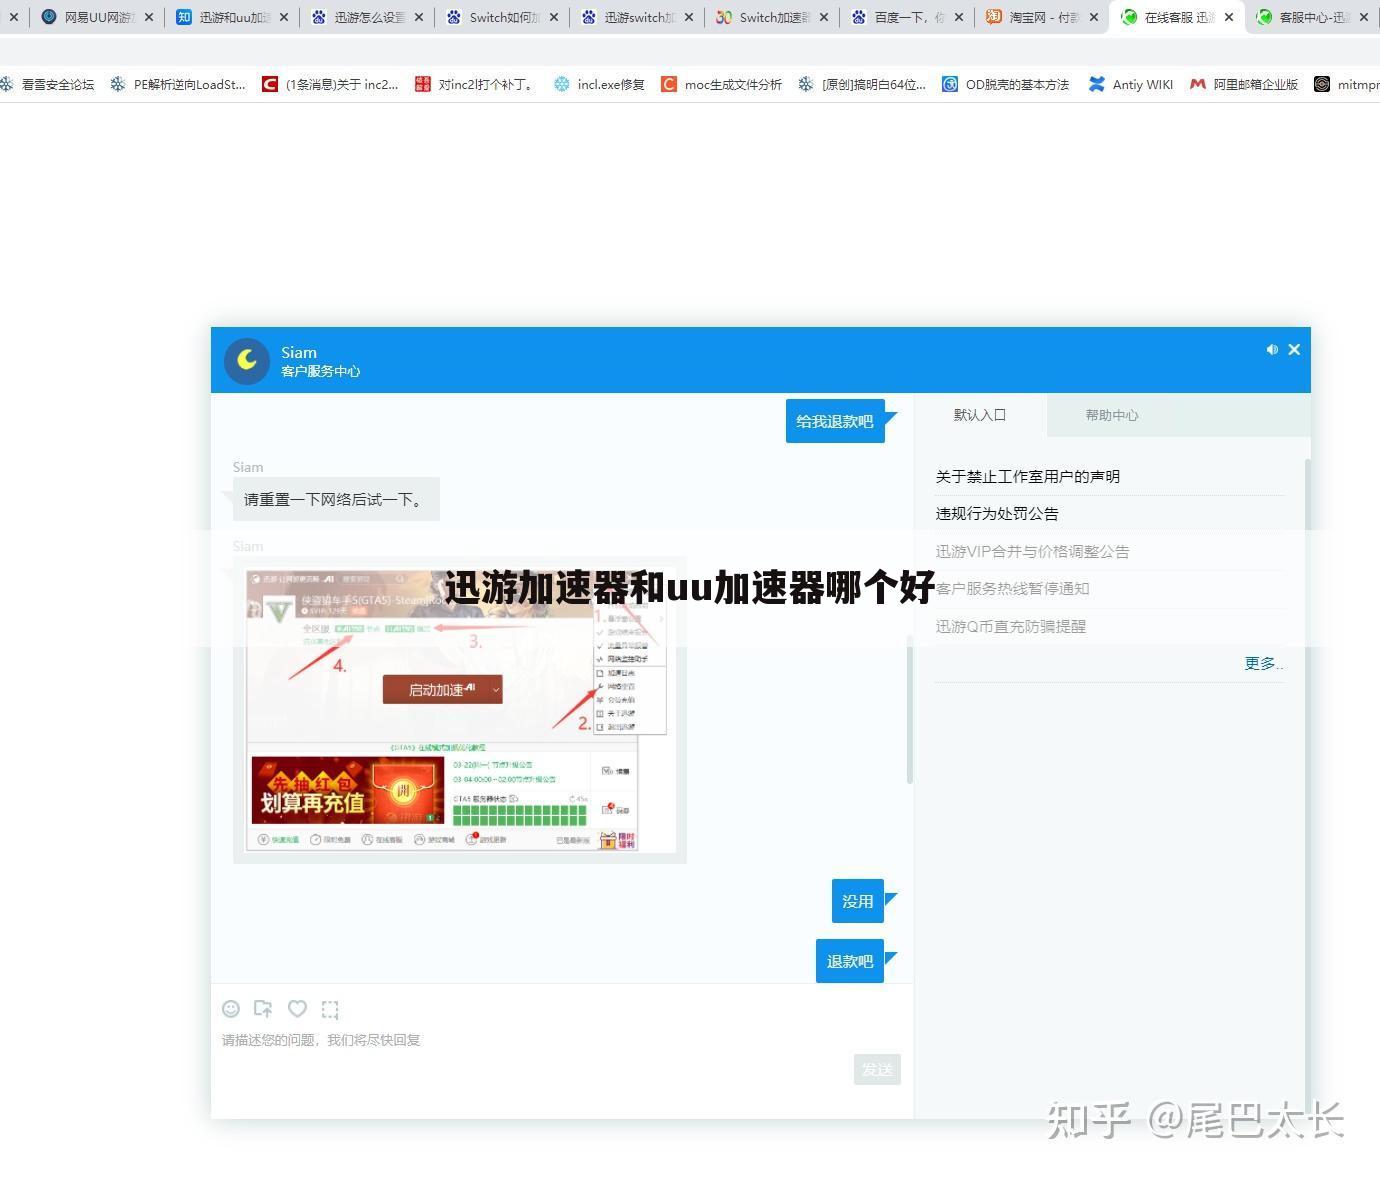1380x1177 pixels.
Task: Open the PE解析逆向LoadSt bookmark
Action: 178,85
